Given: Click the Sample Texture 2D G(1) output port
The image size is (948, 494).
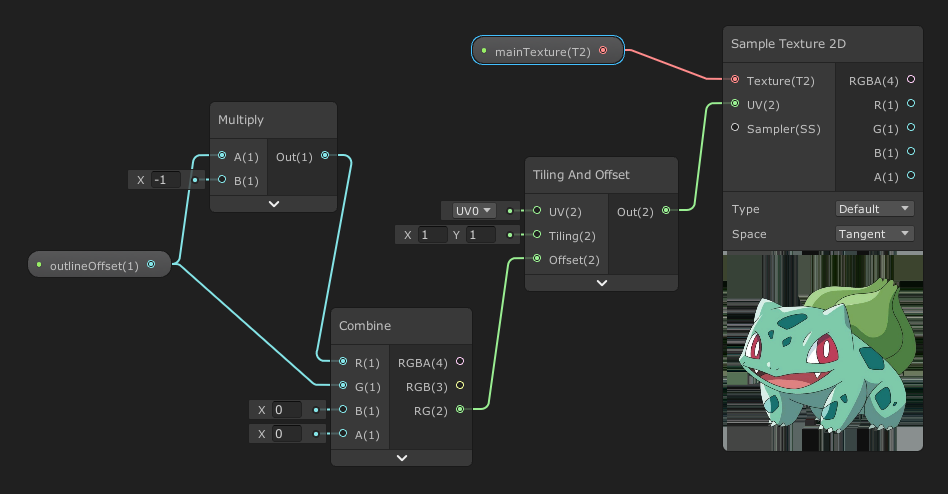Looking at the screenshot, I should (911, 128).
